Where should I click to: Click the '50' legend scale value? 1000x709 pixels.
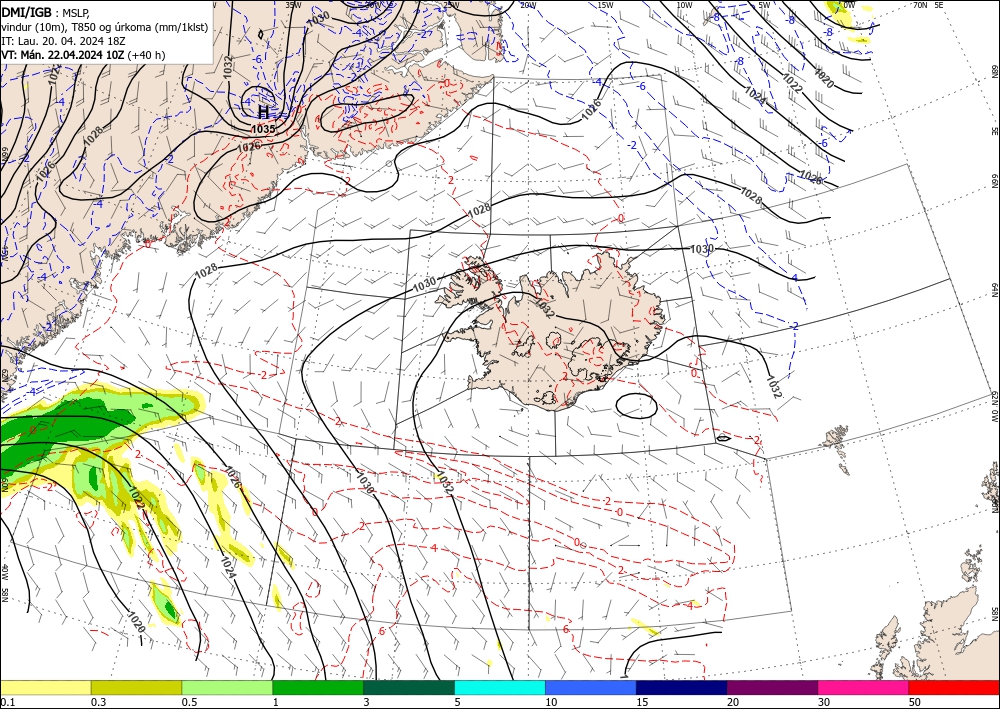[915, 702]
